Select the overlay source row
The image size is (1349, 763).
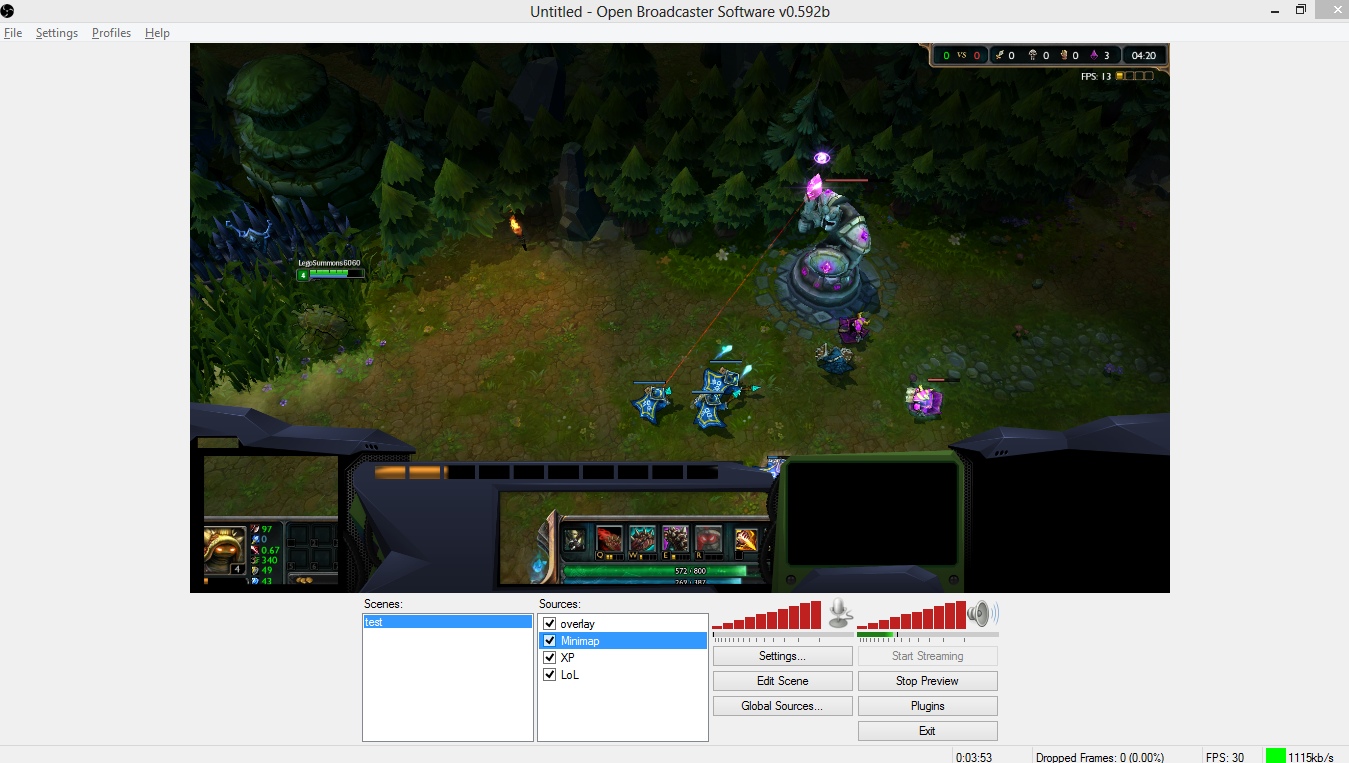click(x=623, y=624)
